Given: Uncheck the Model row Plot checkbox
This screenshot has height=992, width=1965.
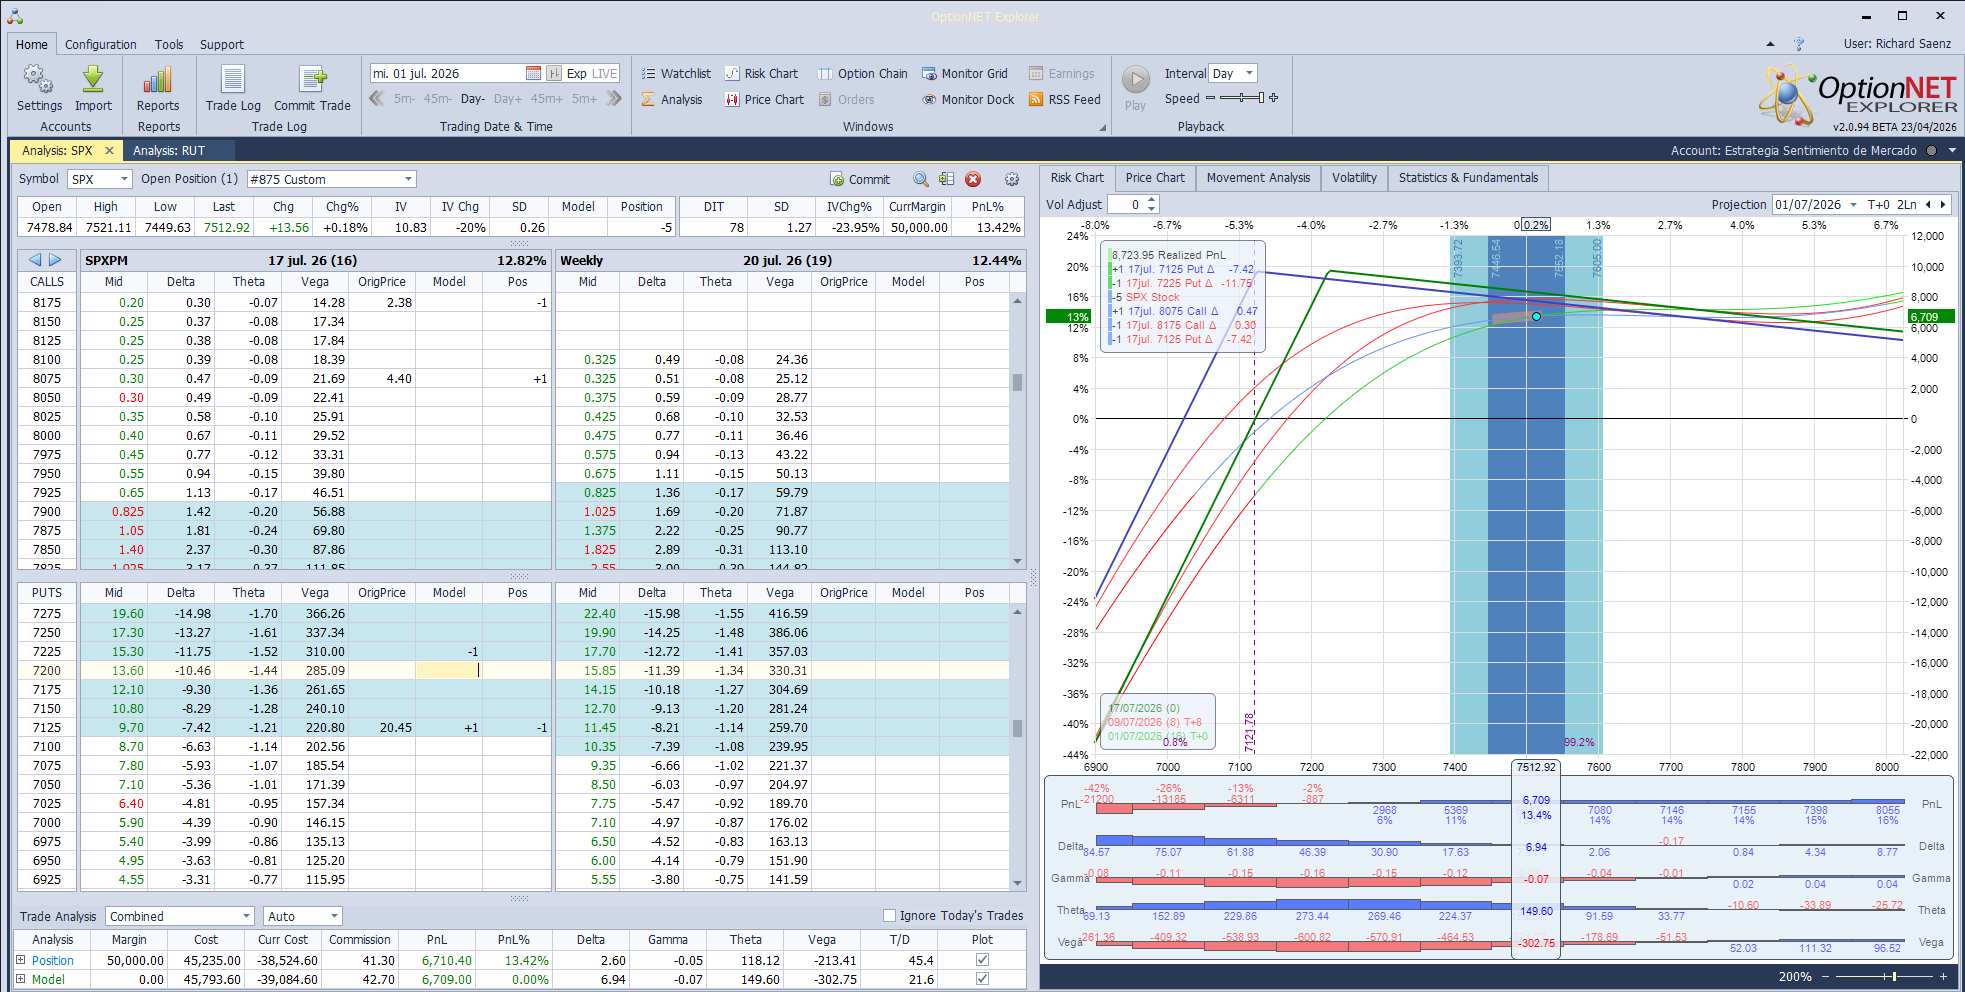Looking at the screenshot, I should (x=982, y=979).
